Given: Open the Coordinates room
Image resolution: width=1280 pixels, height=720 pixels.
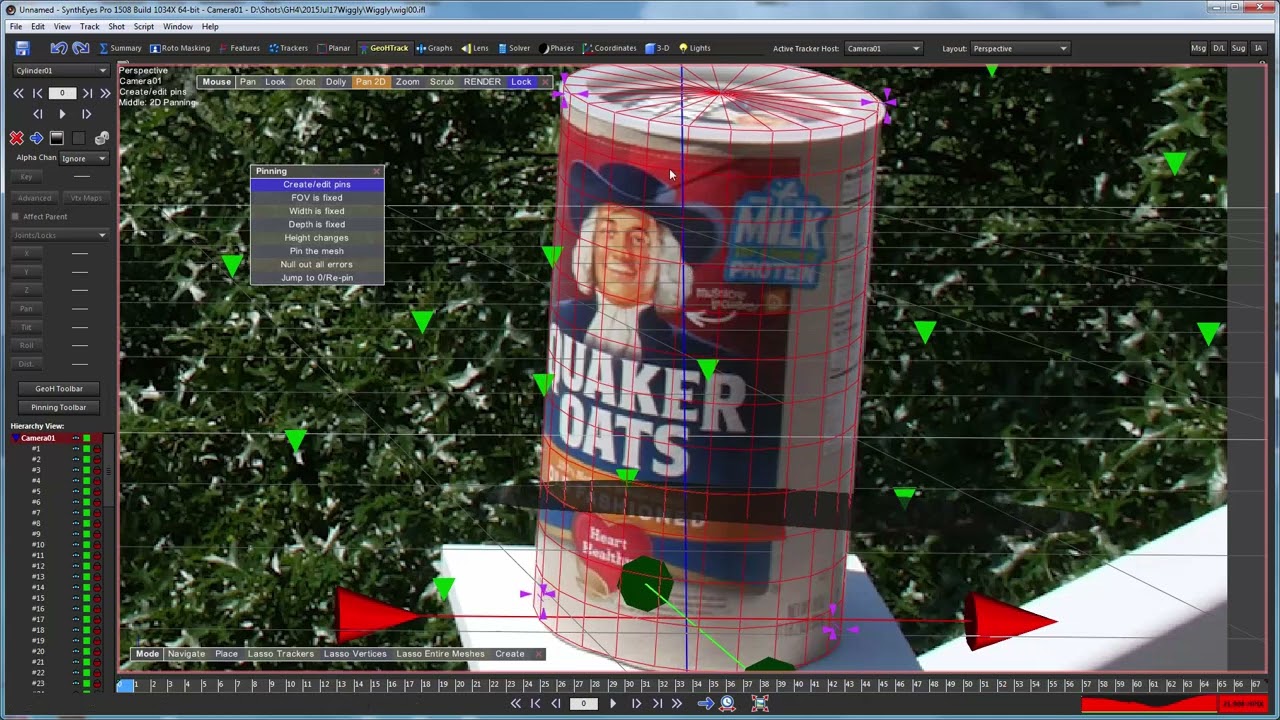Looking at the screenshot, I should (610, 48).
